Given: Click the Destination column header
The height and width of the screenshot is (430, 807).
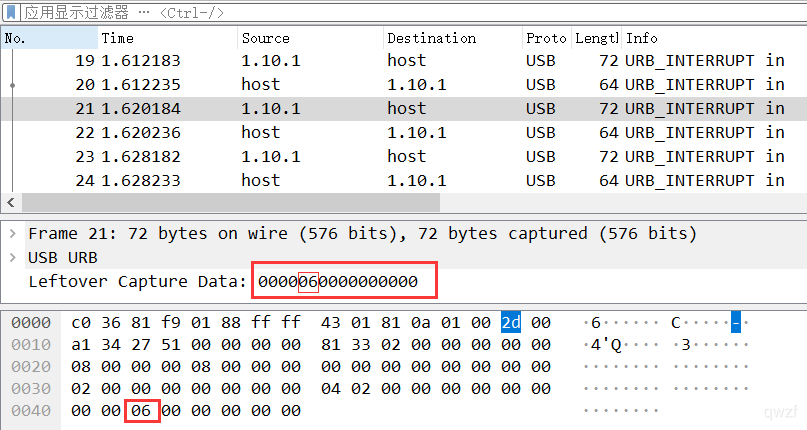Looking at the screenshot, I should pyautogui.click(x=453, y=38).
